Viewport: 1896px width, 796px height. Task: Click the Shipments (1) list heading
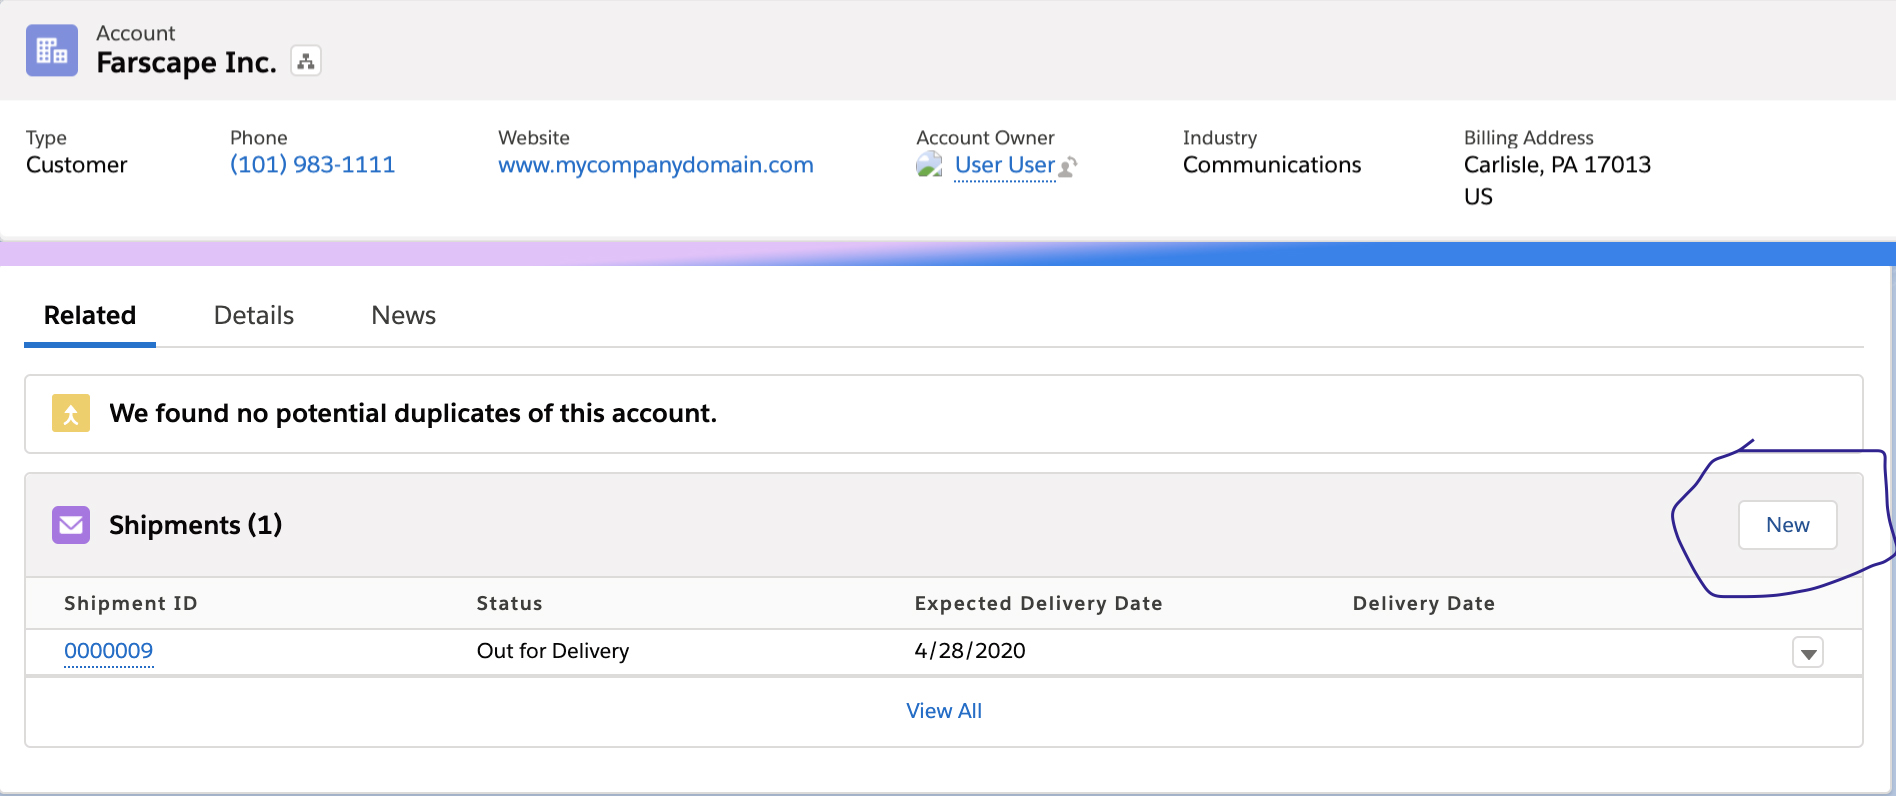tap(195, 525)
